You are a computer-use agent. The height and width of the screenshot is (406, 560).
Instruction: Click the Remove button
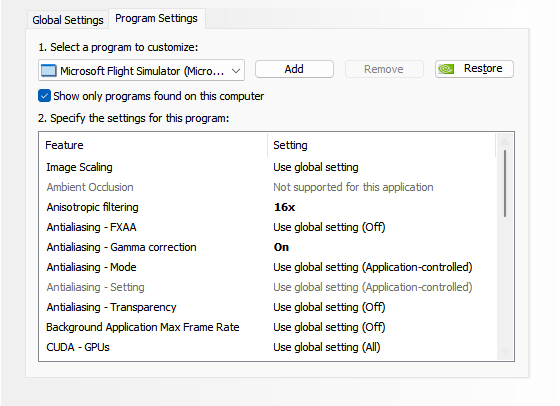coord(384,69)
